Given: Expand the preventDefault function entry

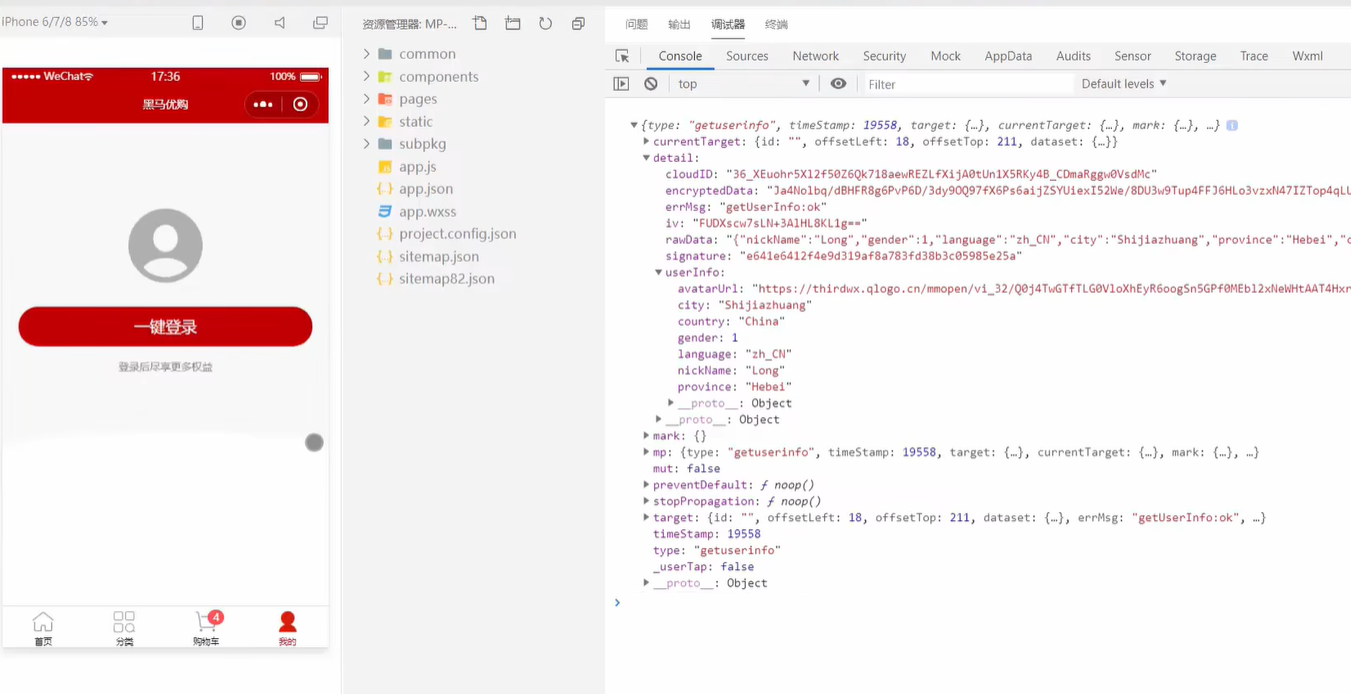Looking at the screenshot, I should click(x=646, y=485).
